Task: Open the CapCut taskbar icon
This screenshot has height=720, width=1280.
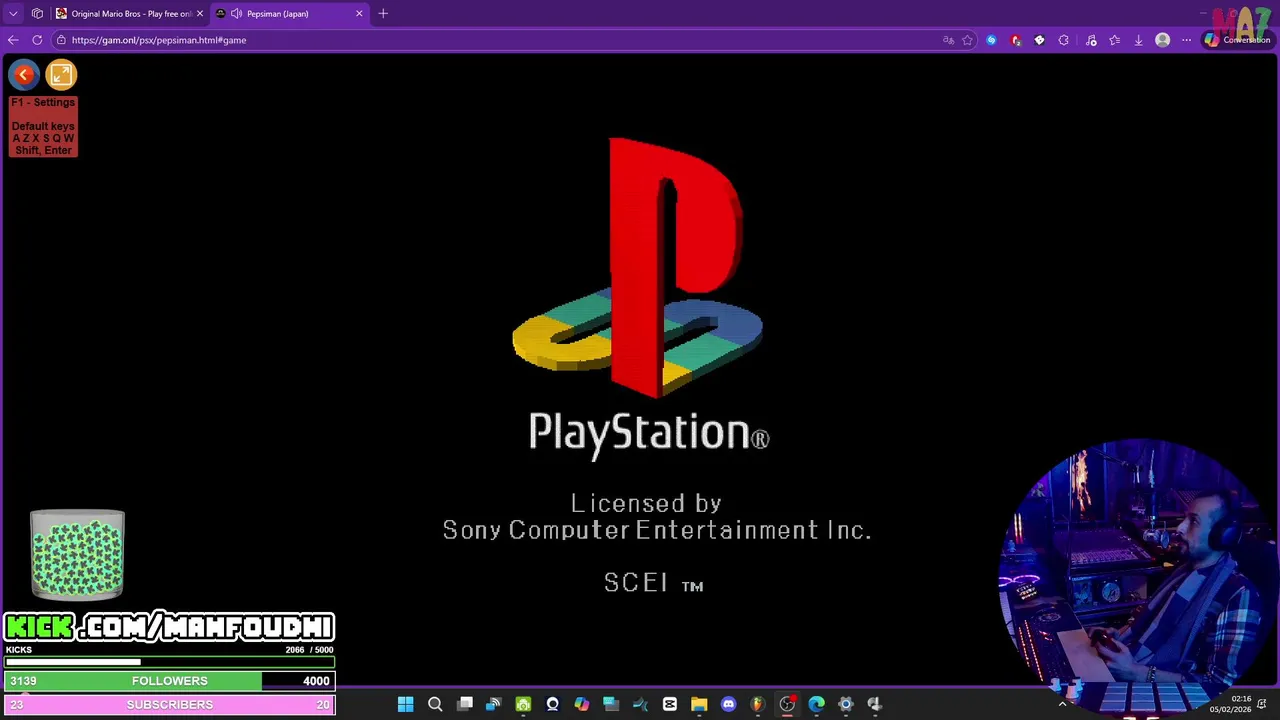Action: (670, 705)
